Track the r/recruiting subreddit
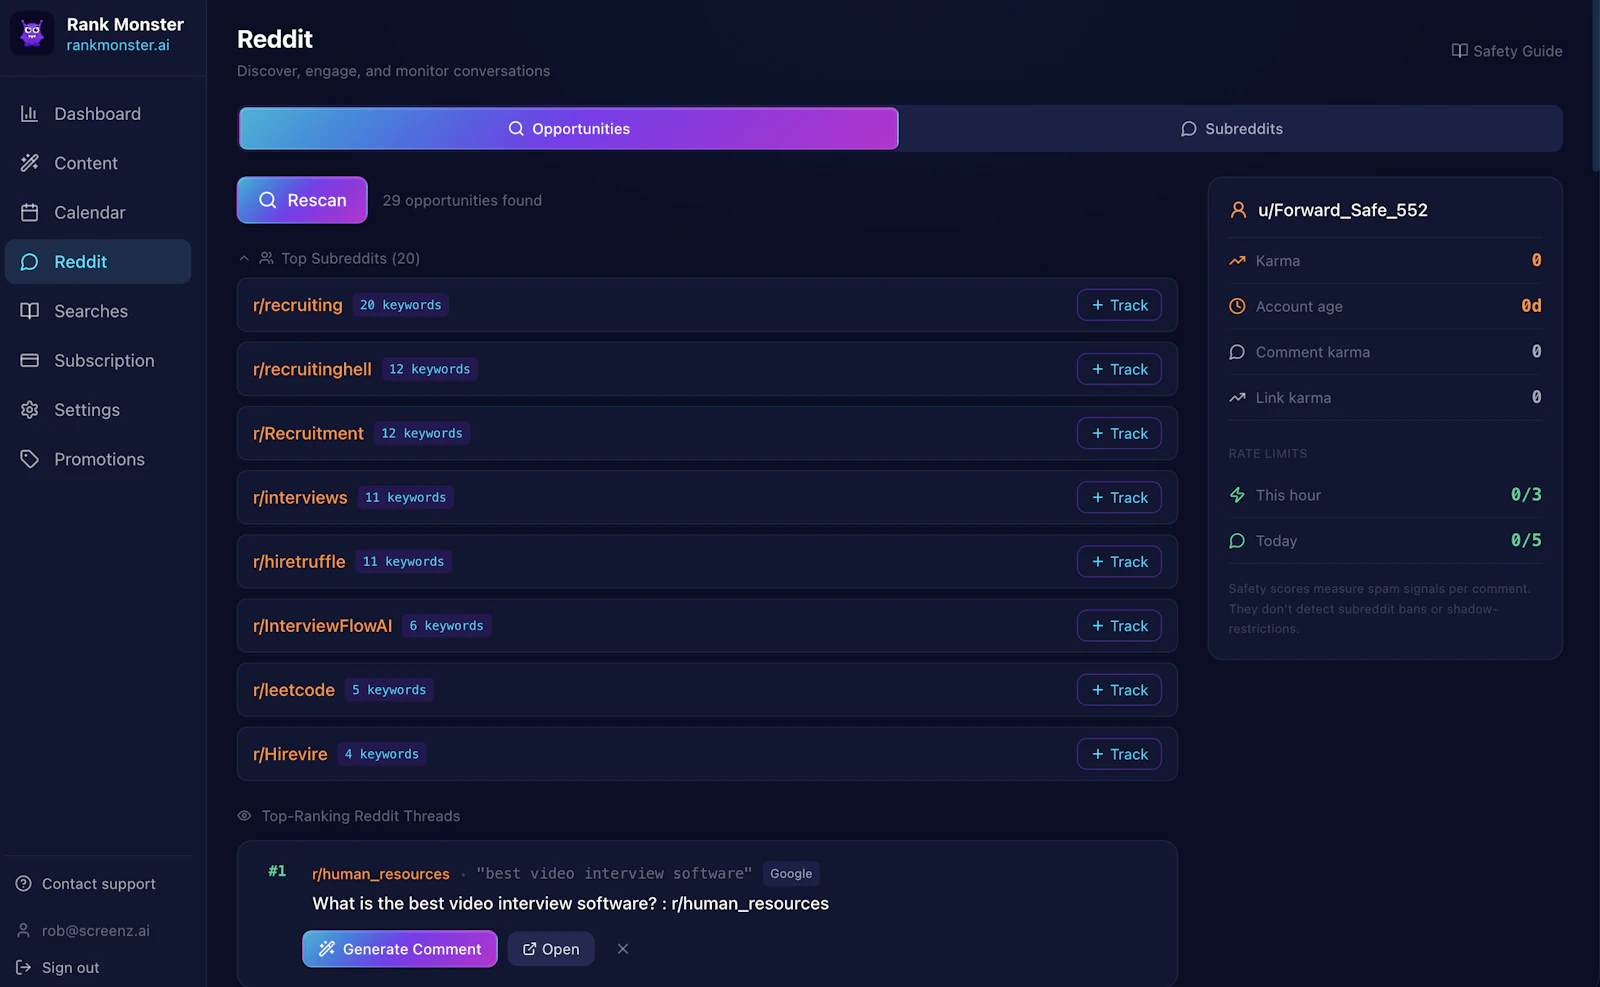Screen dimensions: 1600x987 [x=1119, y=305]
